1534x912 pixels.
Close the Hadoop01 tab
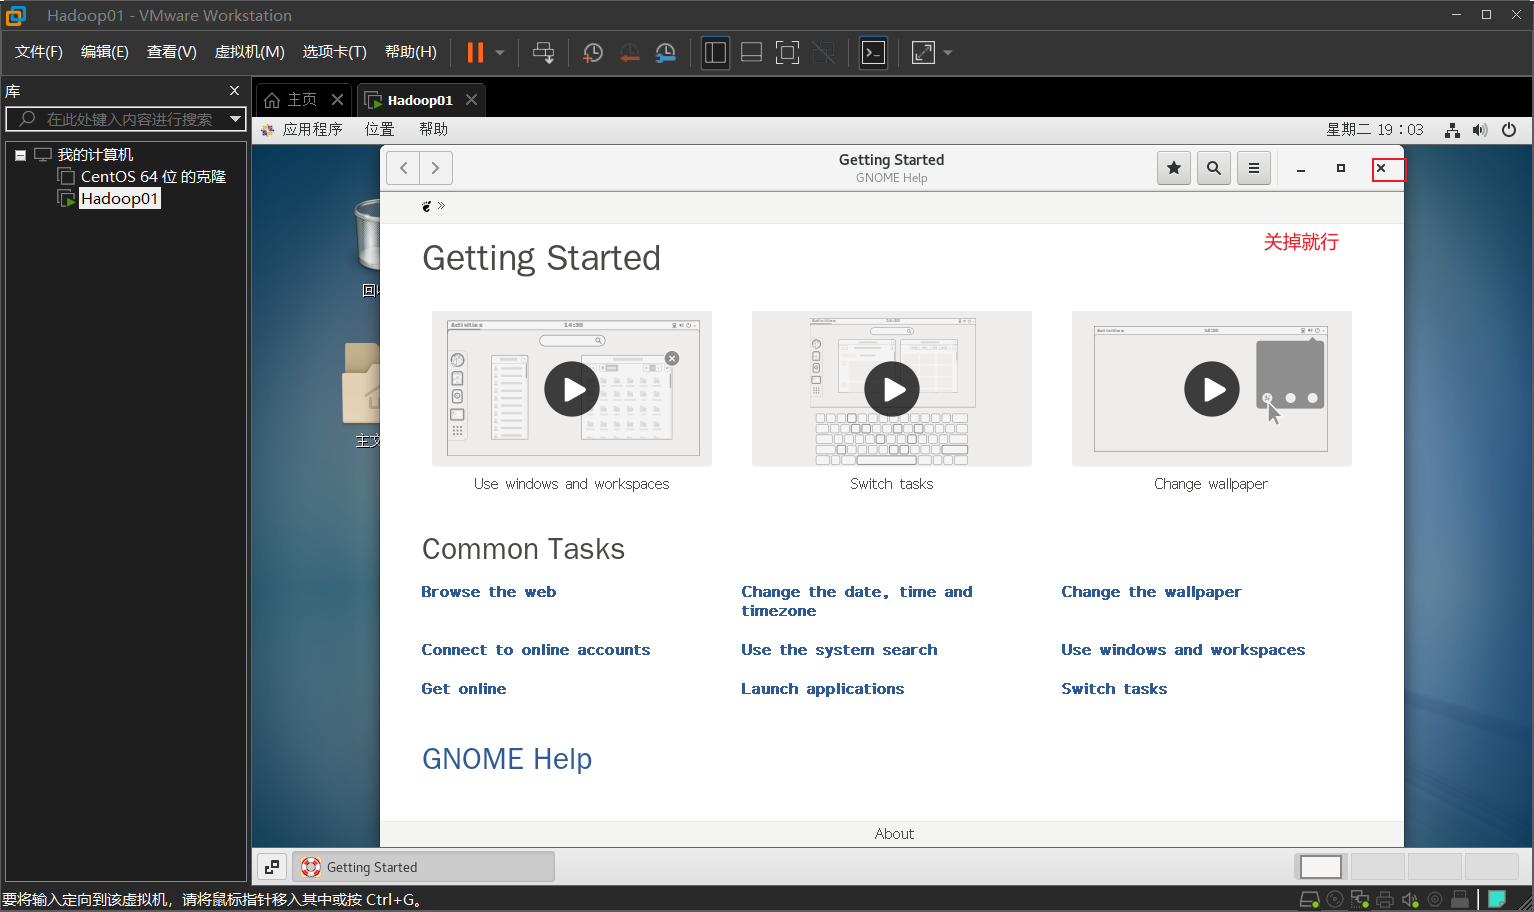(x=471, y=100)
